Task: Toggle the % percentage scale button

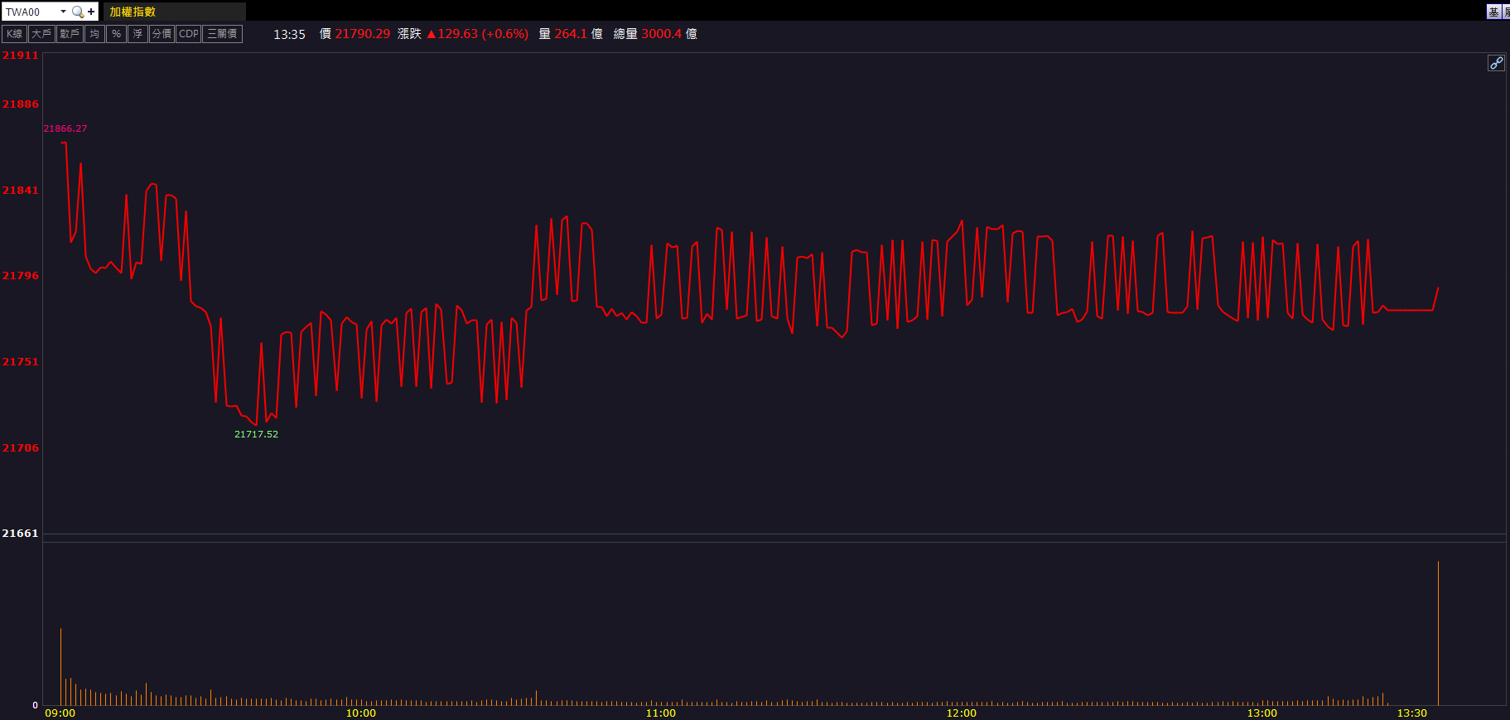Action: (116, 34)
